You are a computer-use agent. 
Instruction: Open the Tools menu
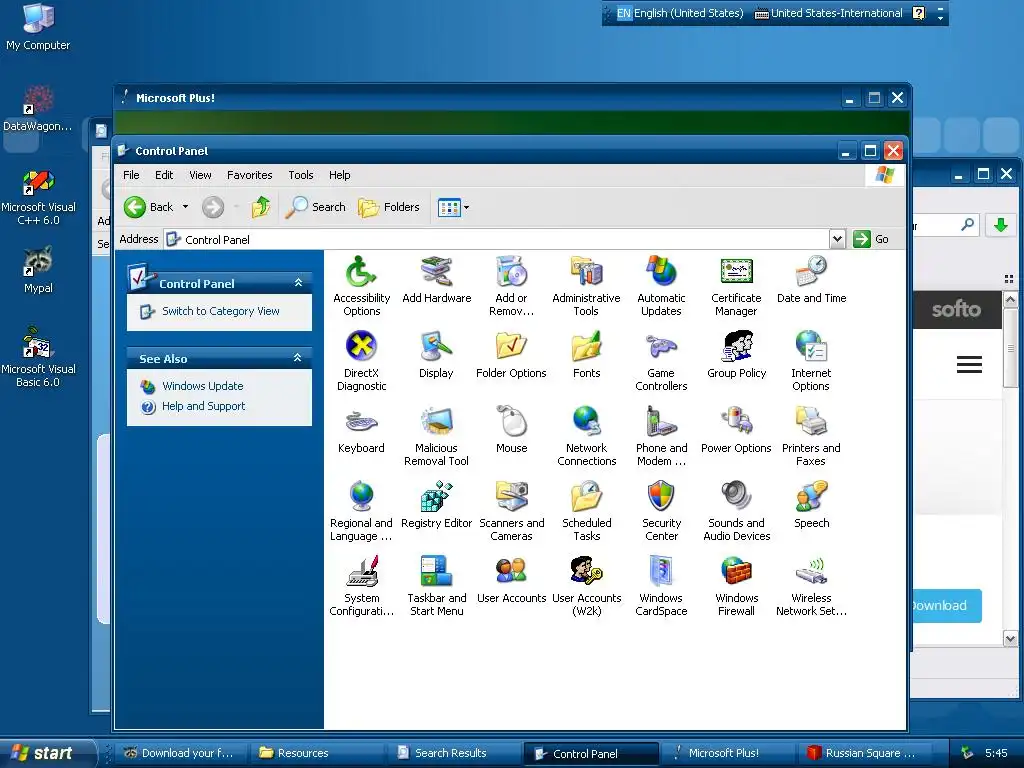pos(301,175)
